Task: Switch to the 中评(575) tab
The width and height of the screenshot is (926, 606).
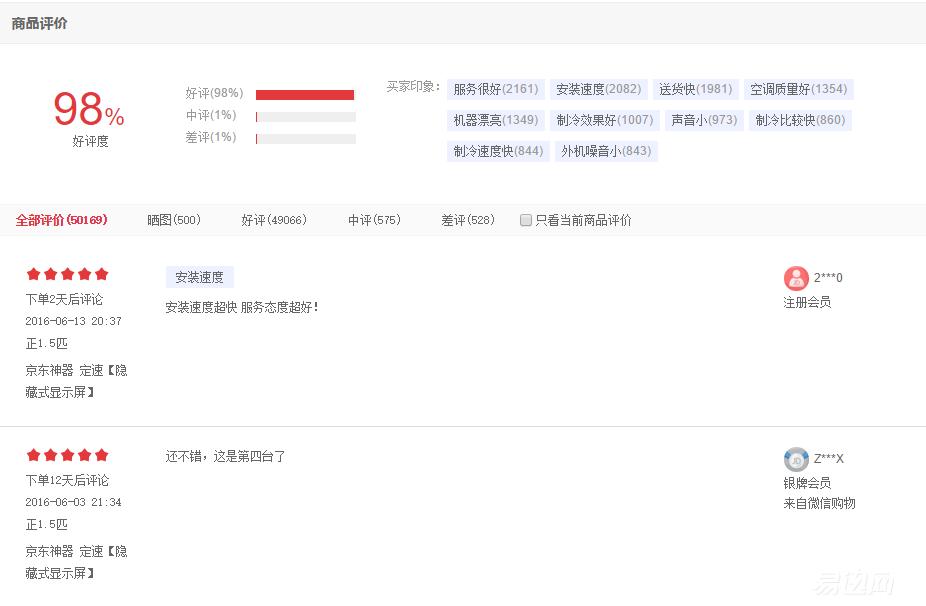Action: click(x=372, y=219)
